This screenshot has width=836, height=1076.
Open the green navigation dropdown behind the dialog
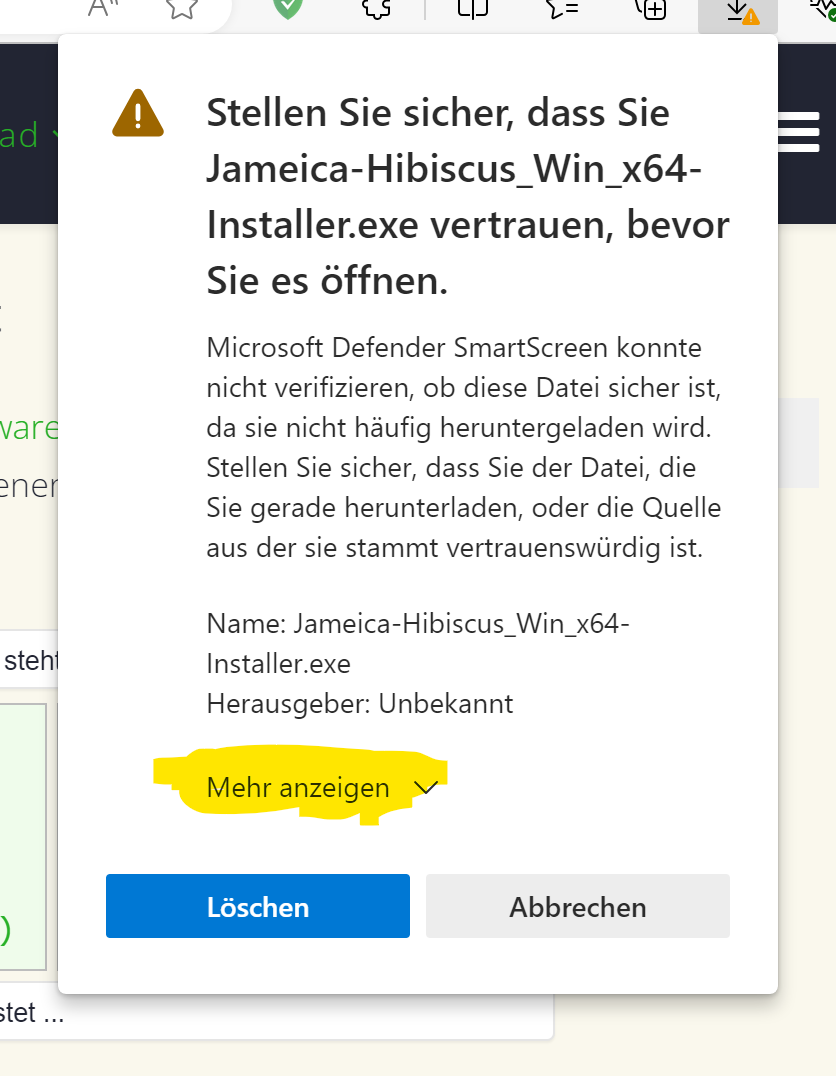point(28,135)
